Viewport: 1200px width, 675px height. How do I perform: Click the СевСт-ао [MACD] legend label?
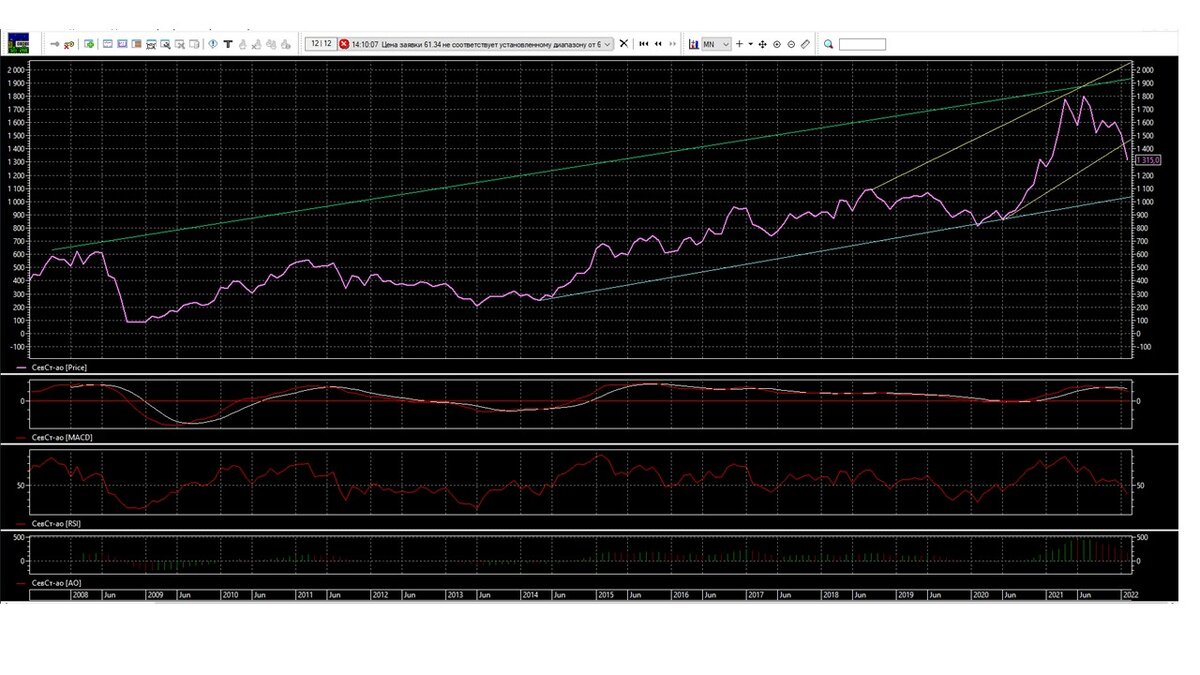(60, 437)
